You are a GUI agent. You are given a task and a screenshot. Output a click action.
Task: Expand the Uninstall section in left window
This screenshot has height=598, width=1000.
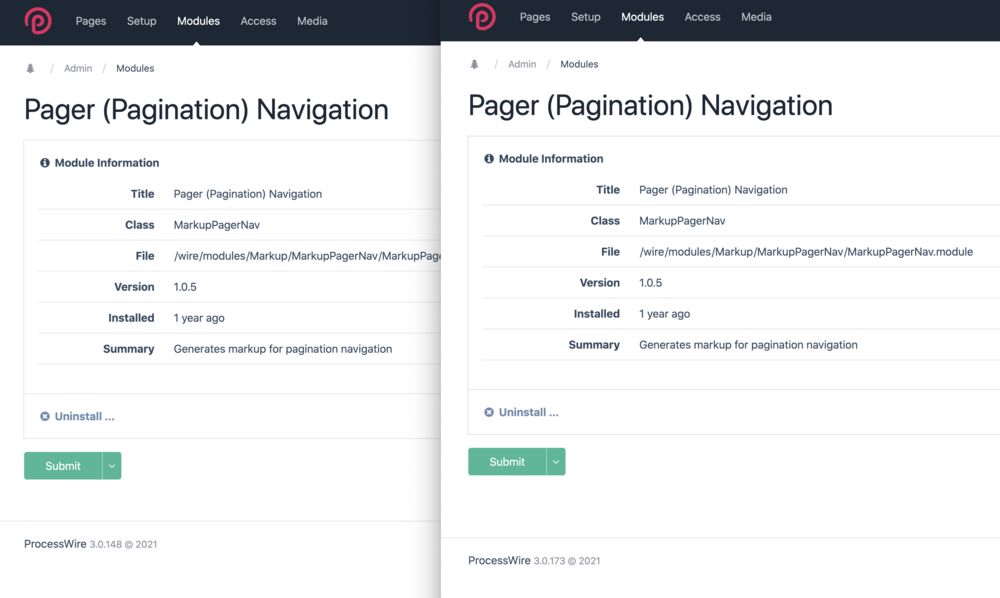click(x=84, y=417)
